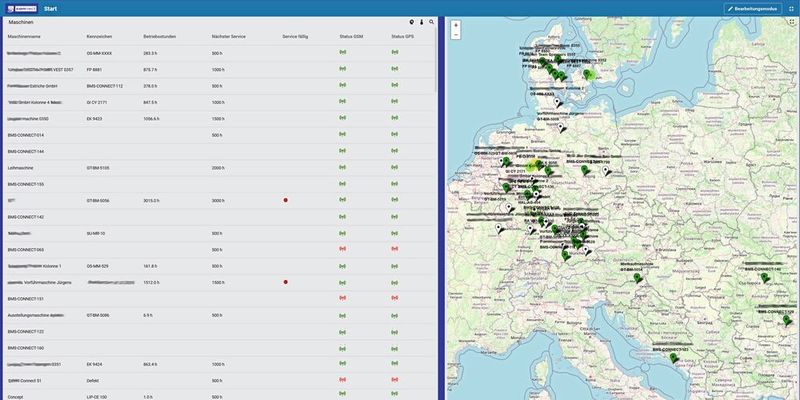Click Kennzeichen cell BMS-CONNECT-112
The width and height of the screenshot is (800, 400).
[105, 86]
